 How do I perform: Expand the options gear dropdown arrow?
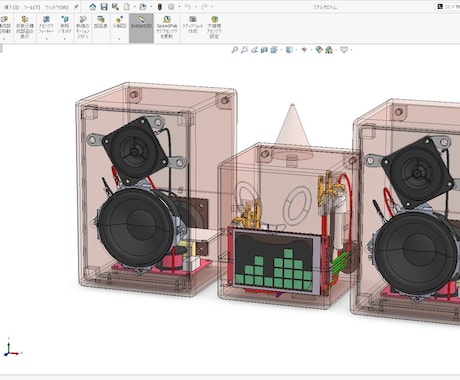point(179,7)
